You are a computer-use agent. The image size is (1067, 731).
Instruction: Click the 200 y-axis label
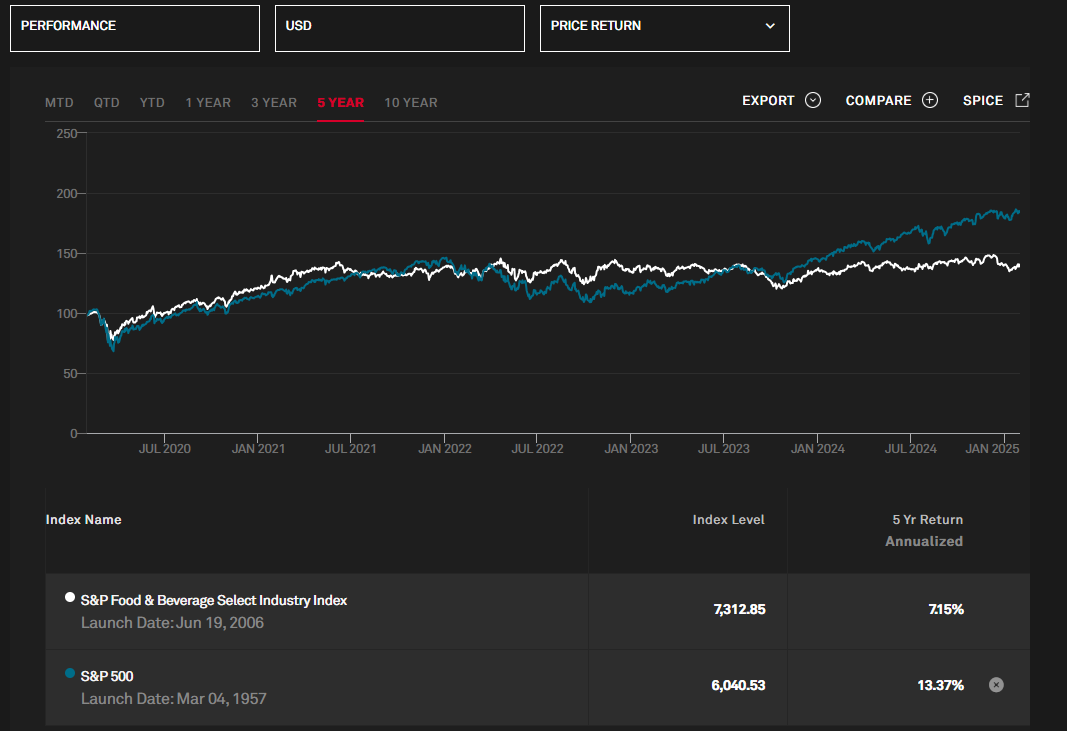[67, 194]
